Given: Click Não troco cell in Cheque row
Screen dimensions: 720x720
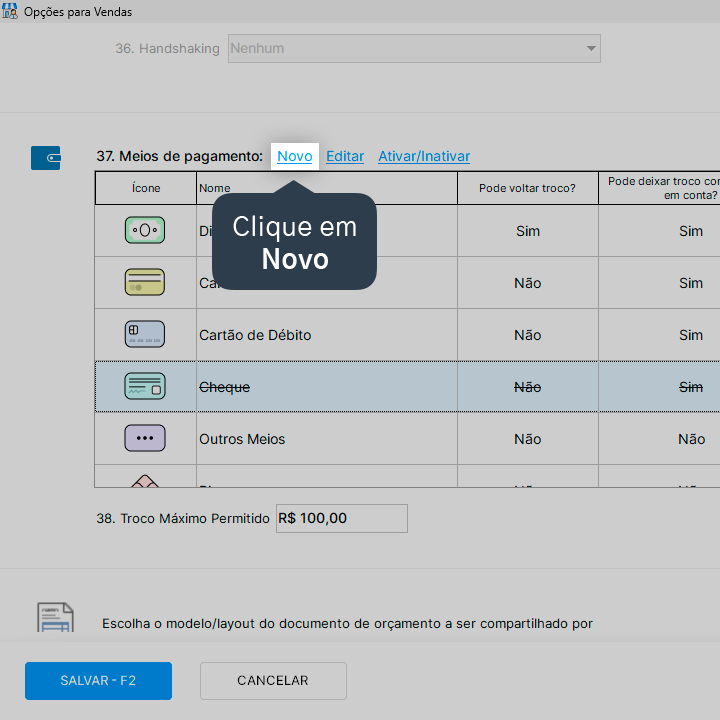Looking at the screenshot, I should pos(528,387).
